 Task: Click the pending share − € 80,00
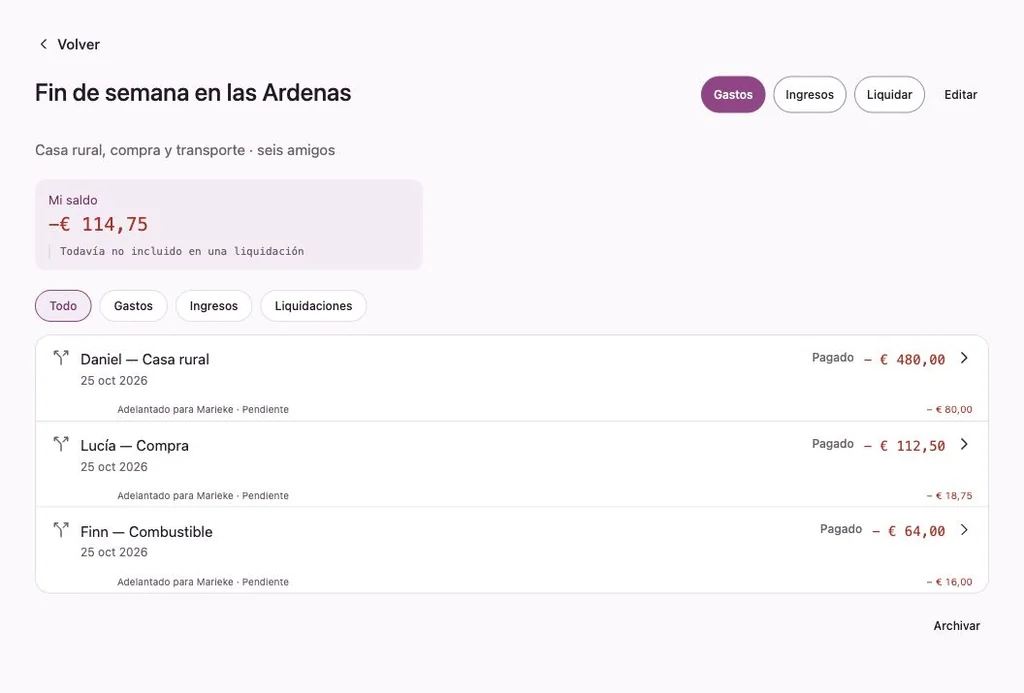tap(950, 410)
